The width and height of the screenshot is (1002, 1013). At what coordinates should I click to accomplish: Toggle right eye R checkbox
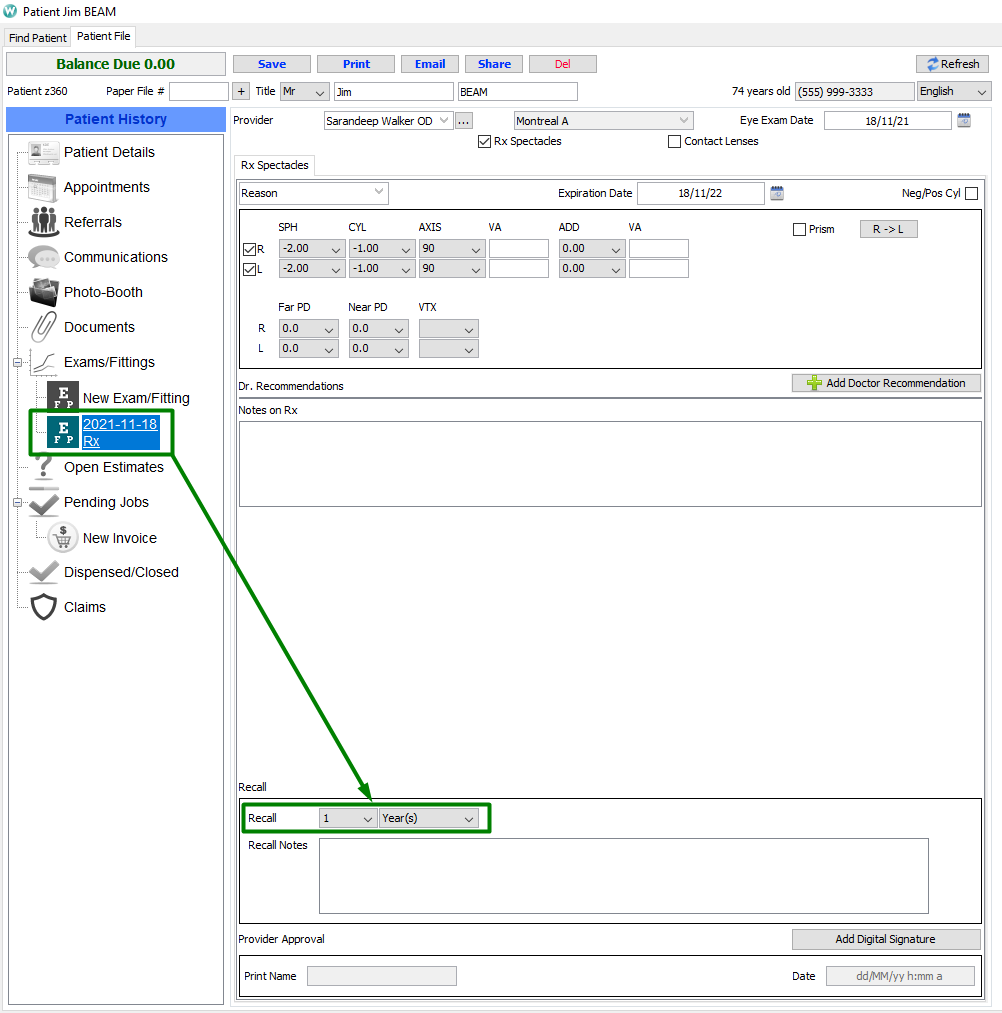[x=249, y=249]
